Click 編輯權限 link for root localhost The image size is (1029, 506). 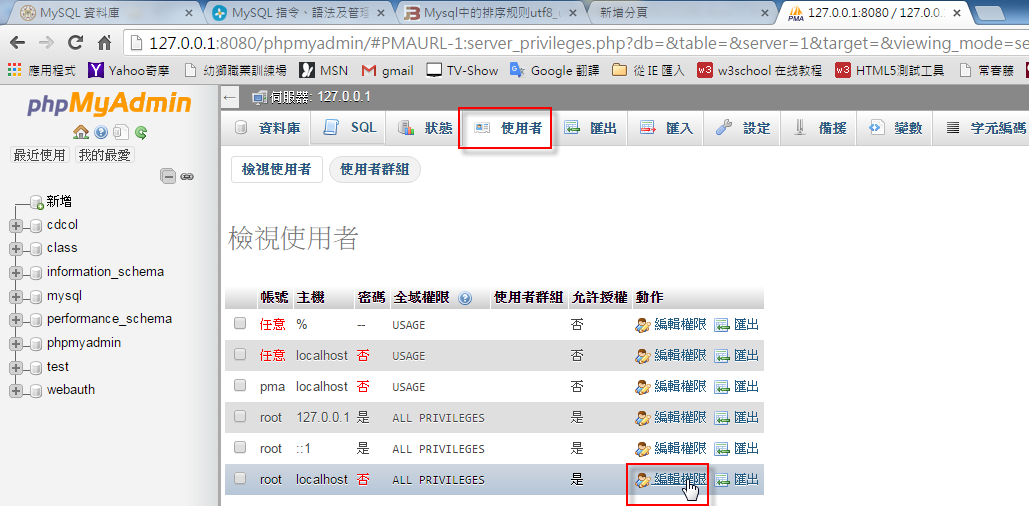[x=681, y=480]
